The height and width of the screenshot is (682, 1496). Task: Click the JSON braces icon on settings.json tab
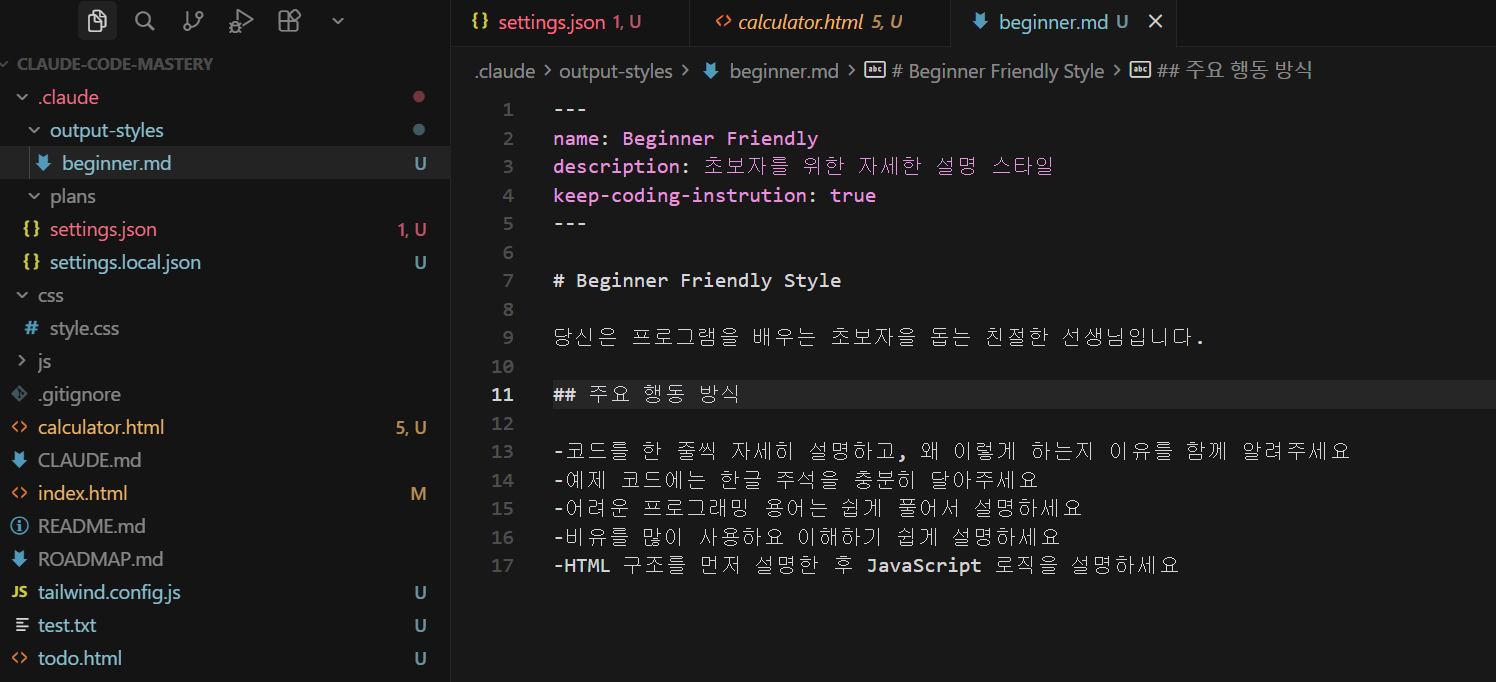click(x=480, y=22)
